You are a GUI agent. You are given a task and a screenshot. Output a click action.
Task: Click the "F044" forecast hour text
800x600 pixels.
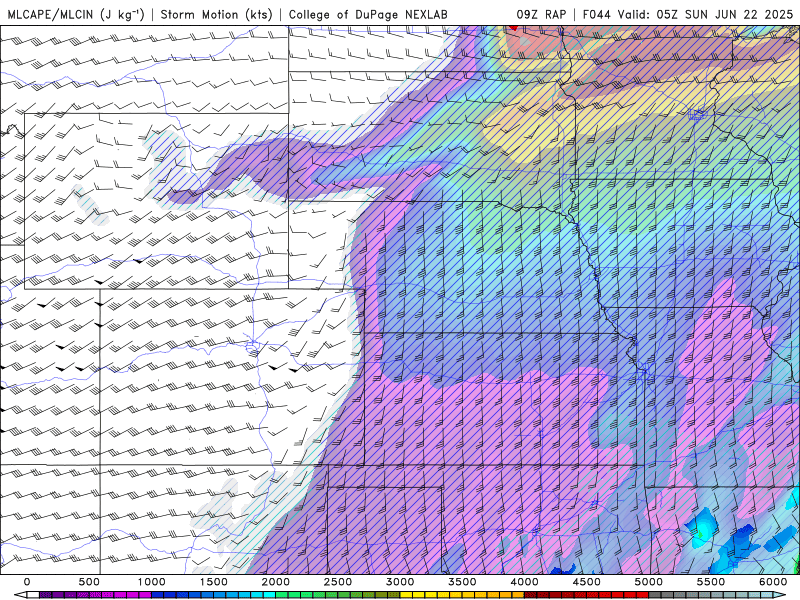[597, 14]
